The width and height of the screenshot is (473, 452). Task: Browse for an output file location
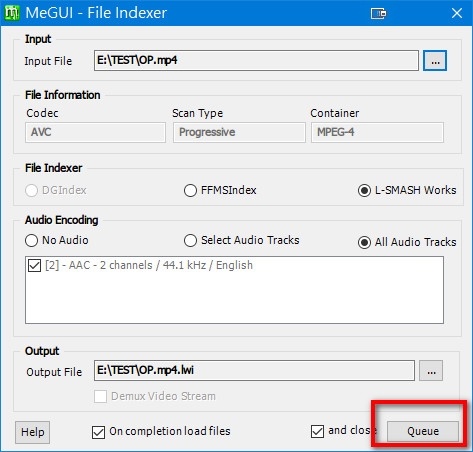click(431, 370)
